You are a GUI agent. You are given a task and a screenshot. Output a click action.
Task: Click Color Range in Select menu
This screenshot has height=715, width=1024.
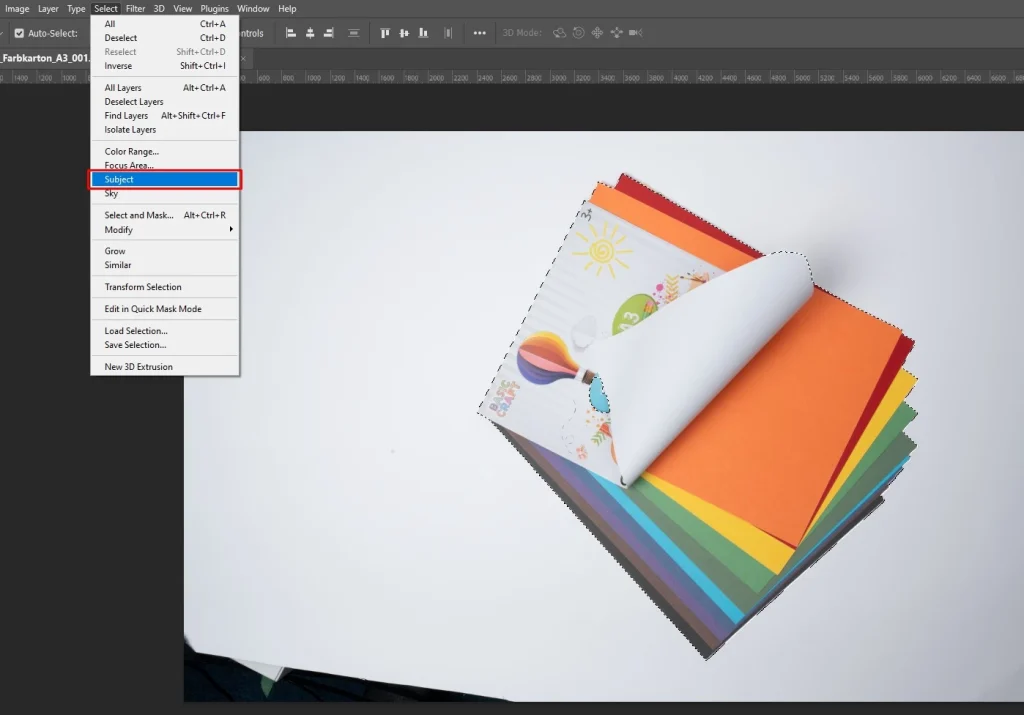tap(132, 152)
